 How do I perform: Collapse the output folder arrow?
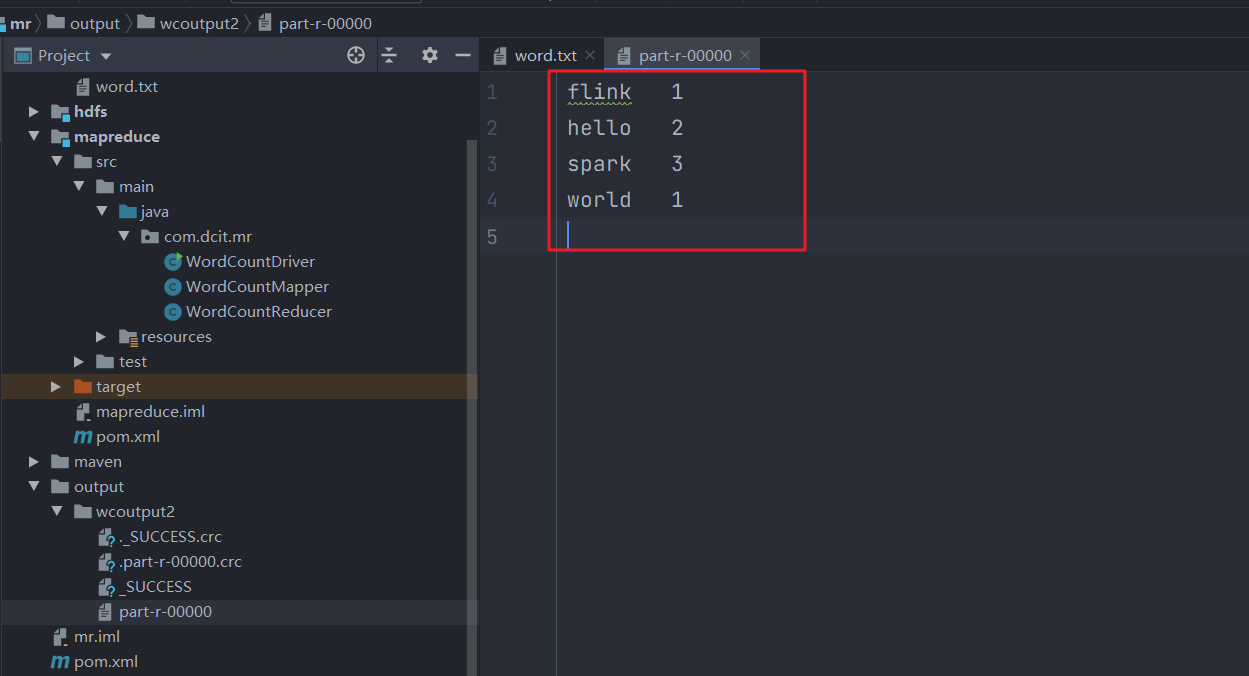click(34, 487)
